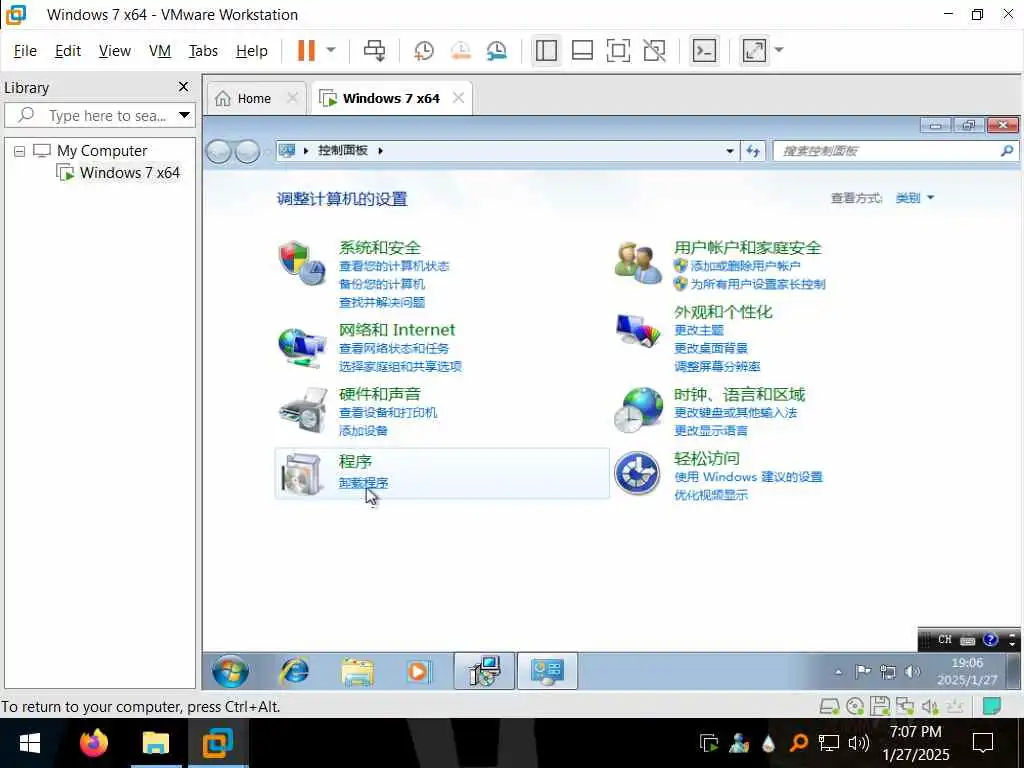Open the library search filter dropdown

click(x=185, y=116)
